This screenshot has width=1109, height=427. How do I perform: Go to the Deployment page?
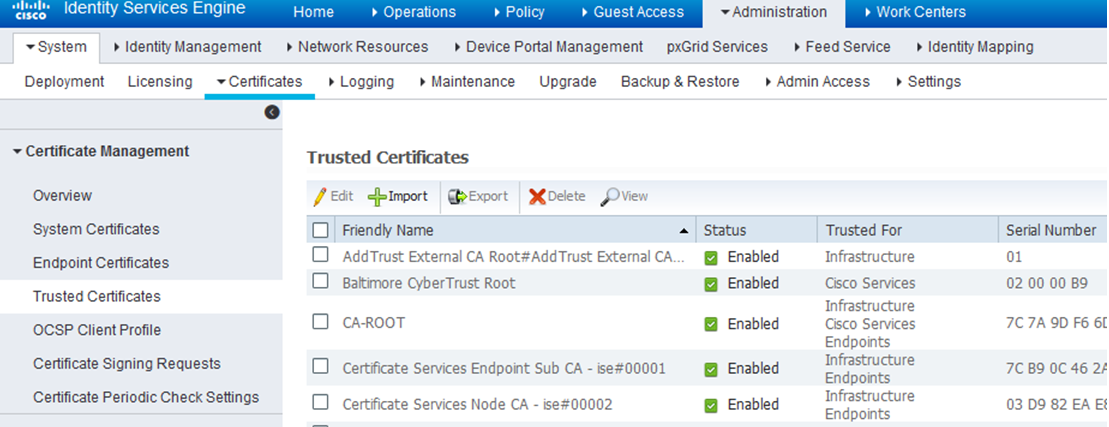click(x=64, y=82)
